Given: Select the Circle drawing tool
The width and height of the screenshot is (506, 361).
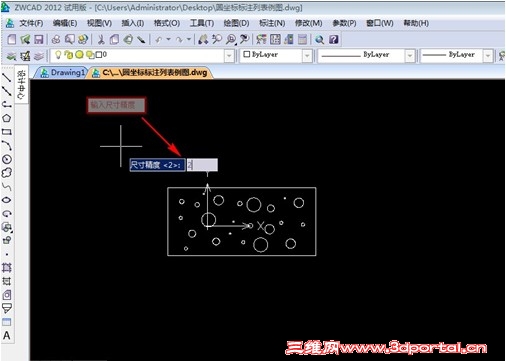Looking at the screenshot, I should coord(7,159).
